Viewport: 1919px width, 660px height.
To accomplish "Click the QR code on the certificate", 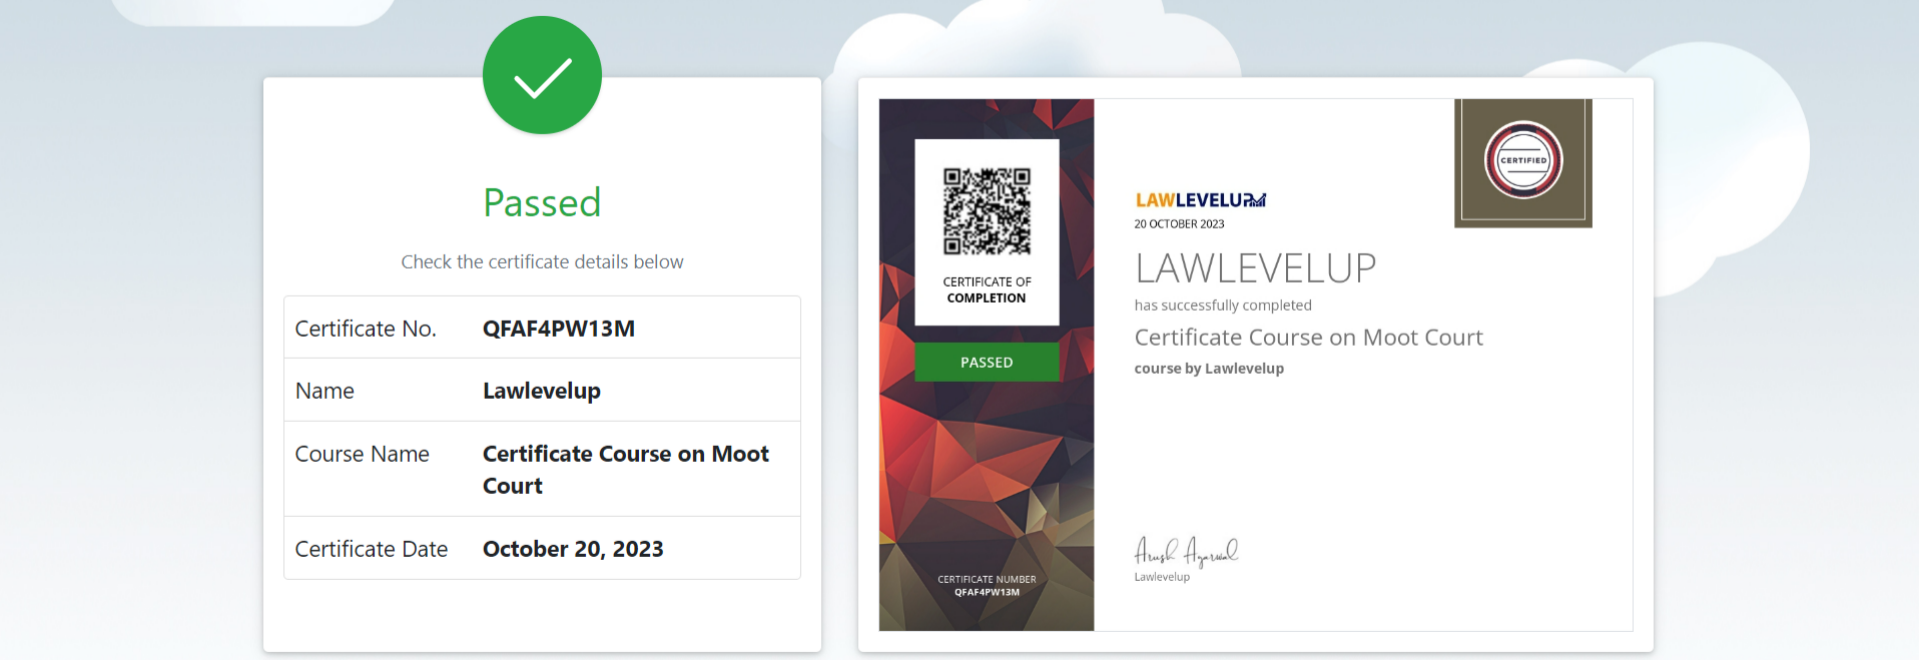I will click(x=987, y=211).
